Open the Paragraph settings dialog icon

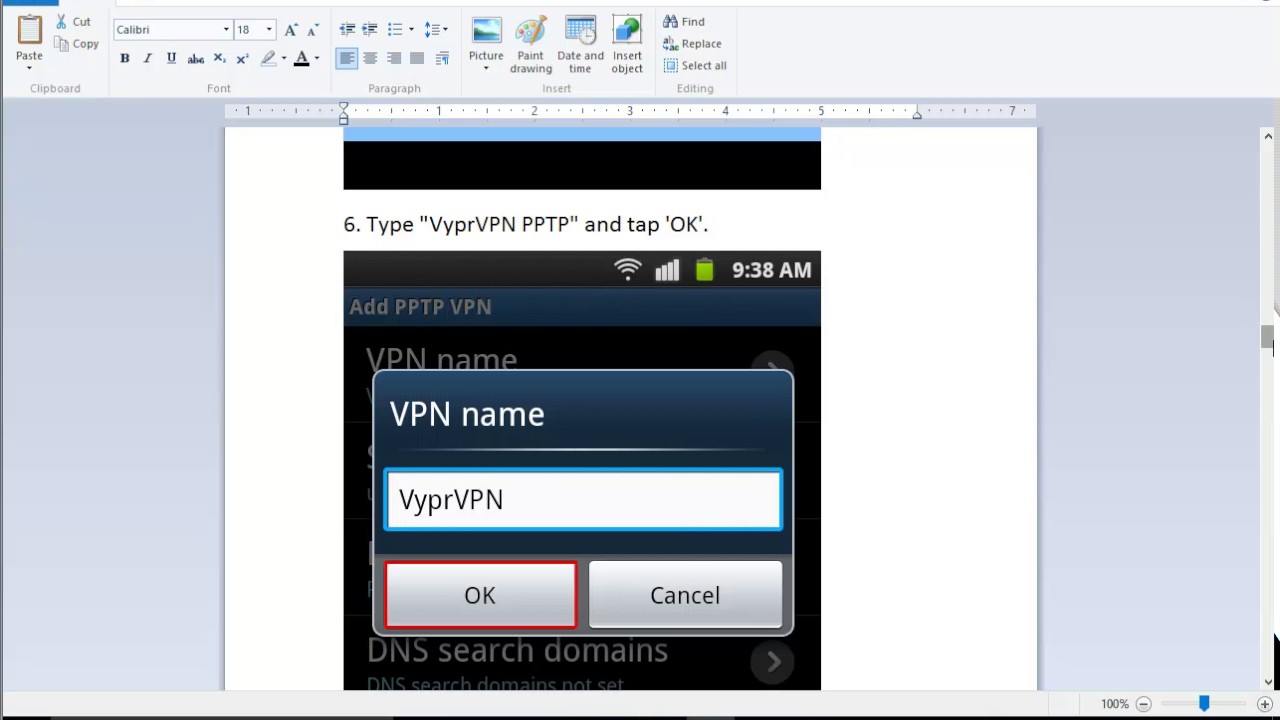tap(443, 59)
